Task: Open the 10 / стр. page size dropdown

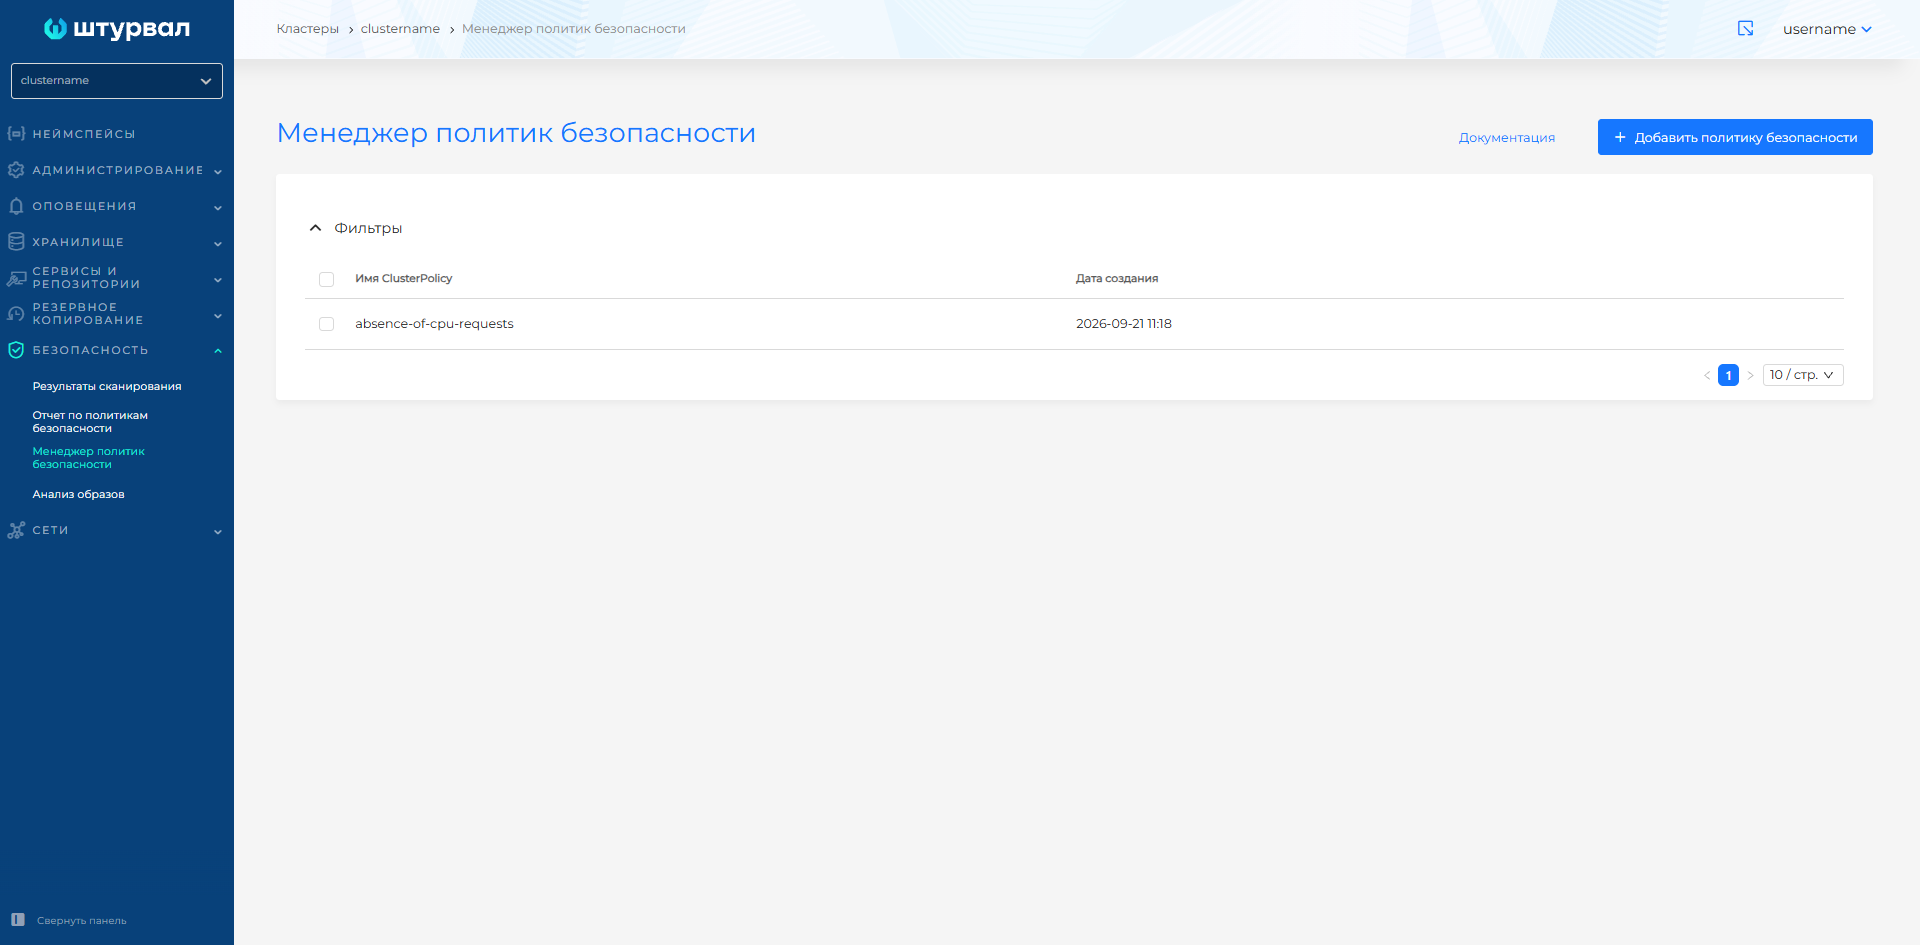Action: (x=1803, y=375)
